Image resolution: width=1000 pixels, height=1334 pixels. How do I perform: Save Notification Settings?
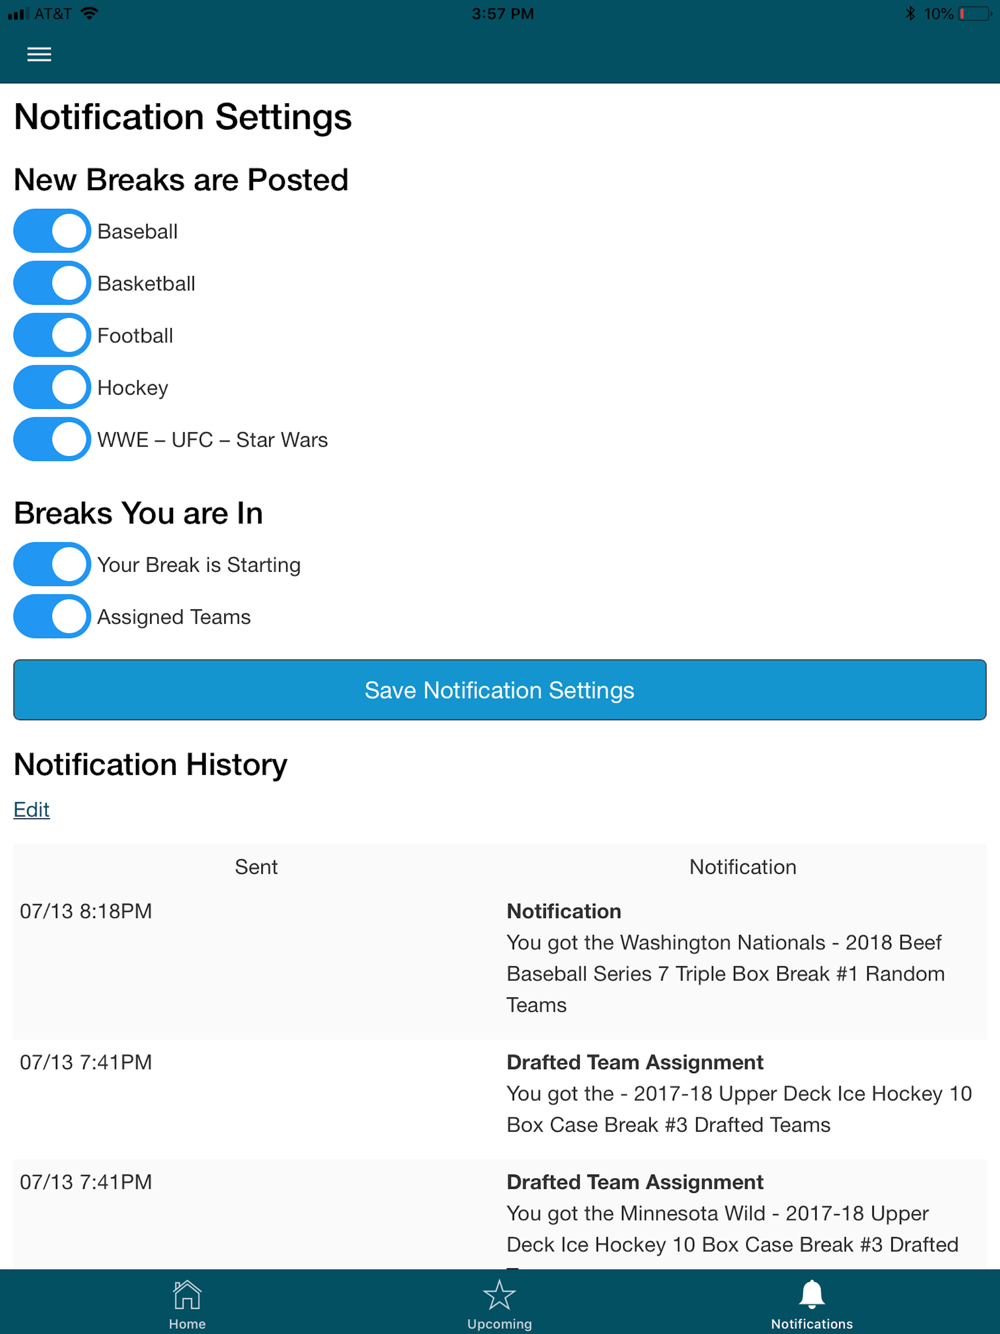(499, 690)
